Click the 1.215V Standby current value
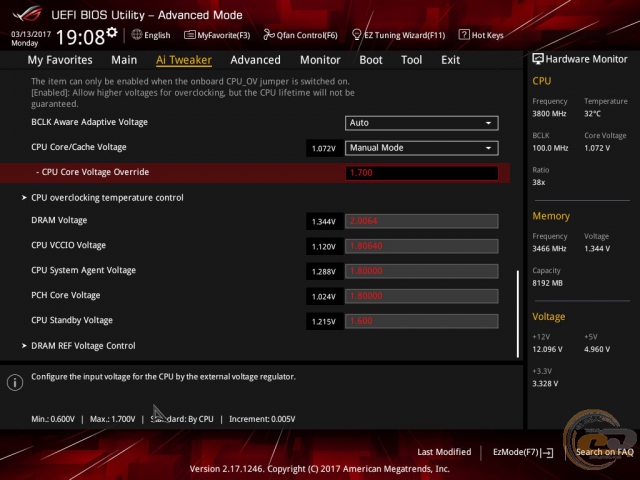The width and height of the screenshot is (640, 480). pos(324,322)
